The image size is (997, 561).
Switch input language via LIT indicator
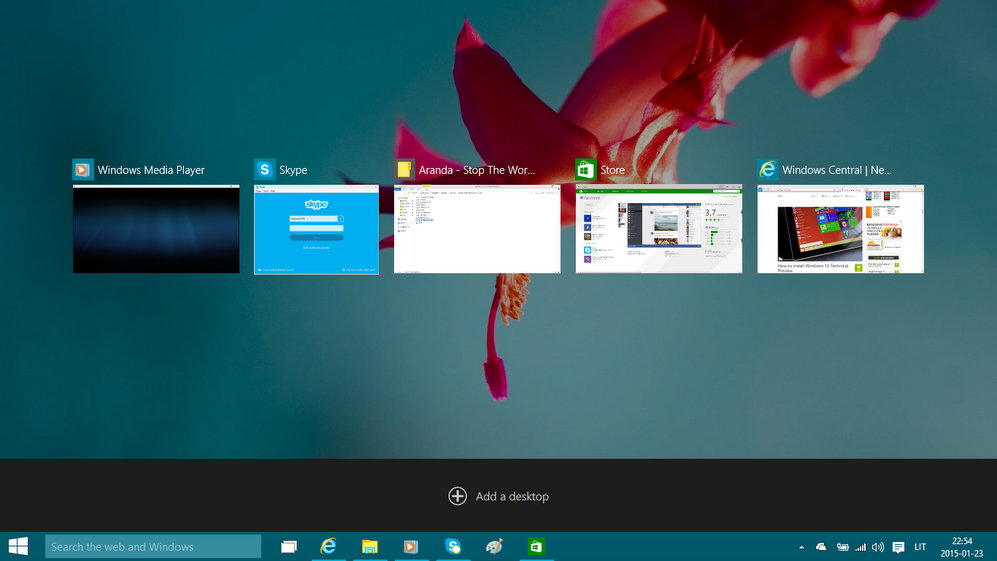pos(920,547)
